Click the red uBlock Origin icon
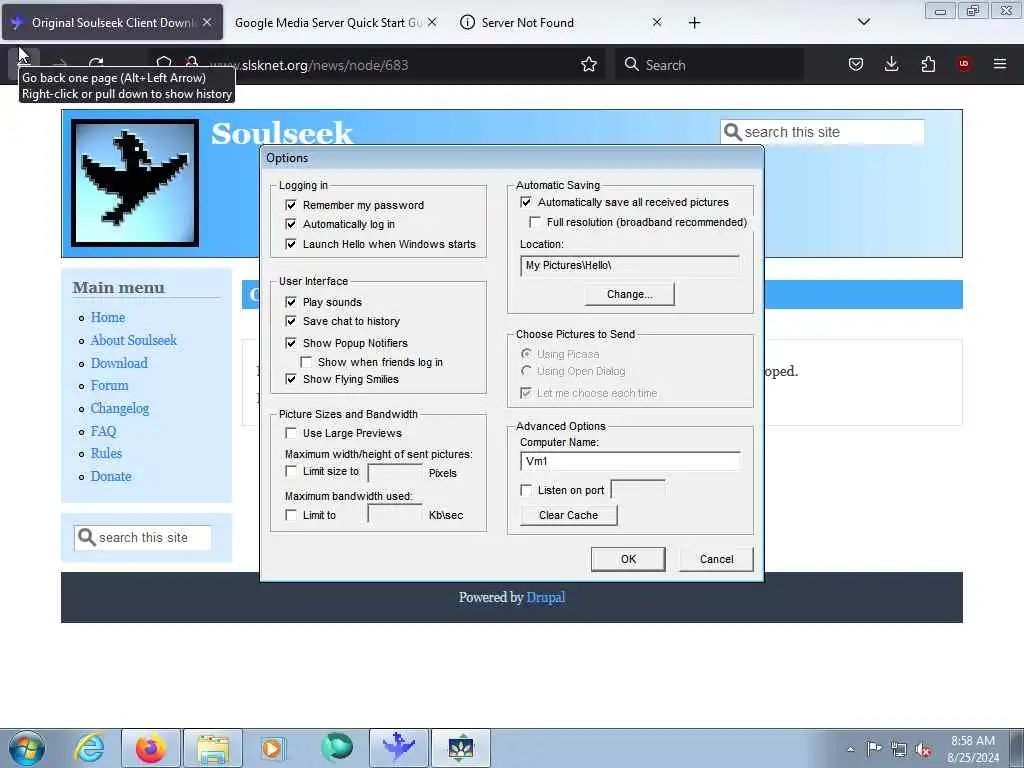The width and height of the screenshot is (1024, 768). 963,64
